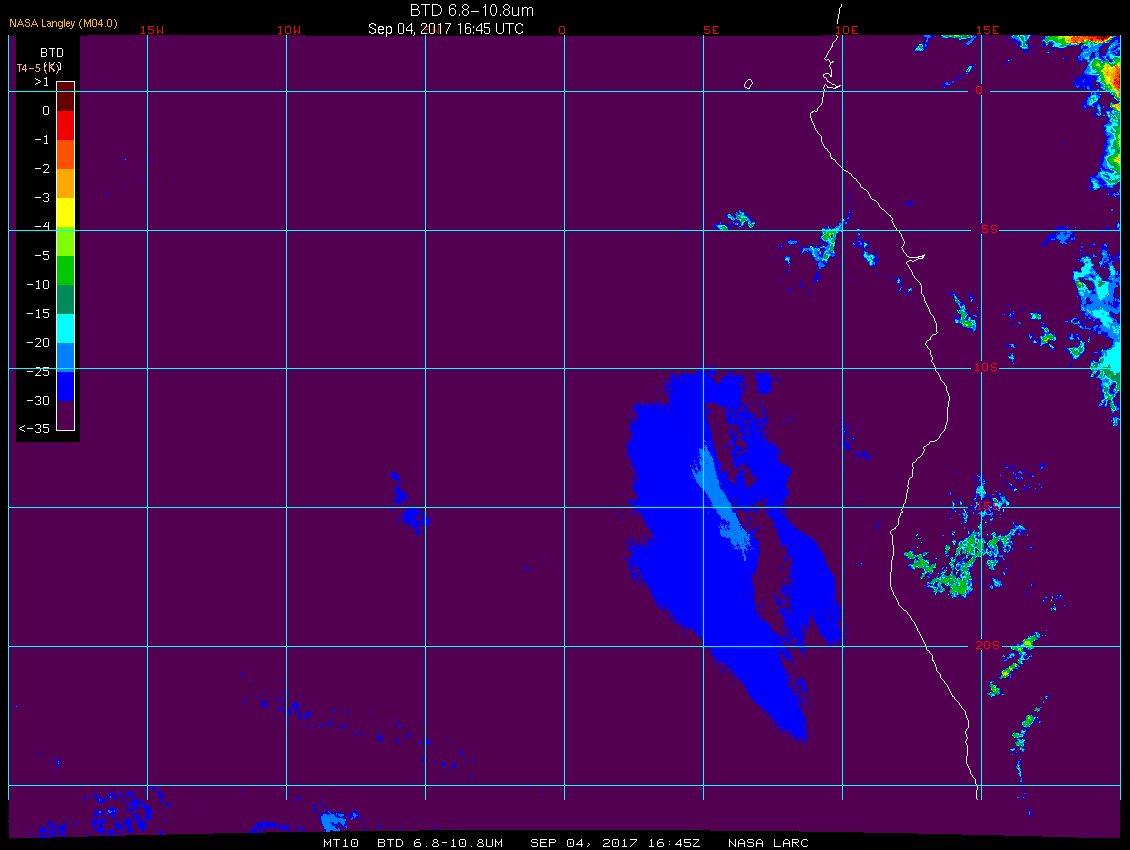Click the "BTD" legend heading
Screen dimensions: 1130x850
(x=52, y=53)
